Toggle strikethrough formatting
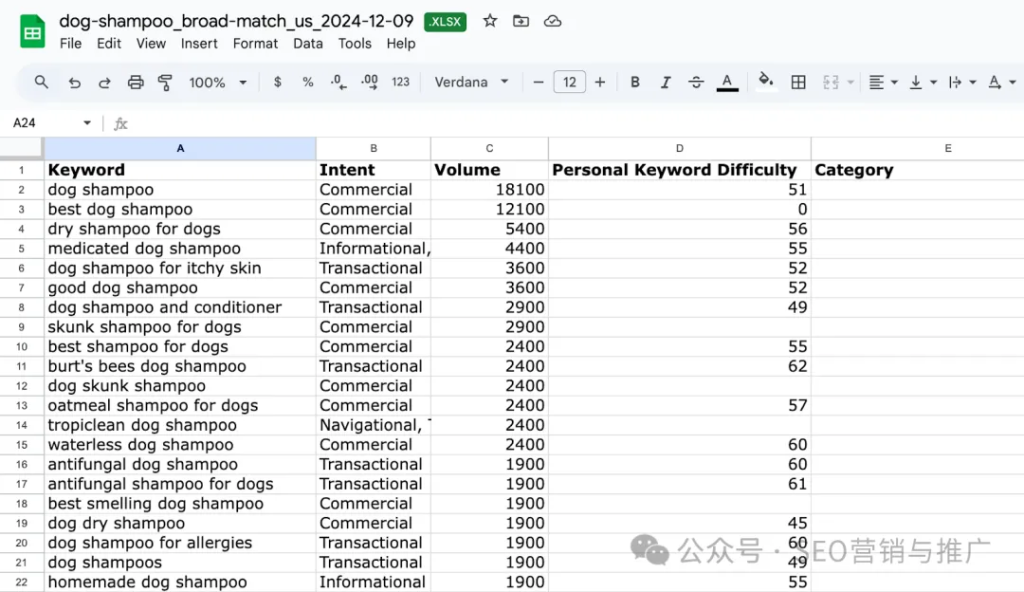Viewport: 1024px width, 592px height. (x=696, y=82)
